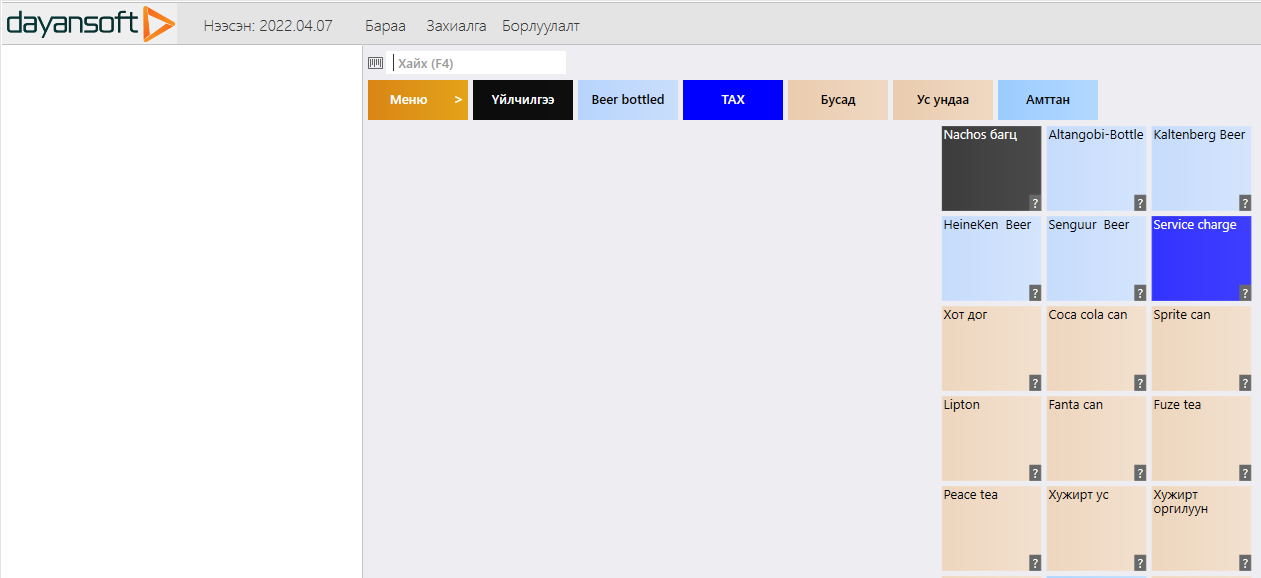Open info icon on HeineKen Beer tile
This screenshot has height=578, width=1261.
(1035, 293)
